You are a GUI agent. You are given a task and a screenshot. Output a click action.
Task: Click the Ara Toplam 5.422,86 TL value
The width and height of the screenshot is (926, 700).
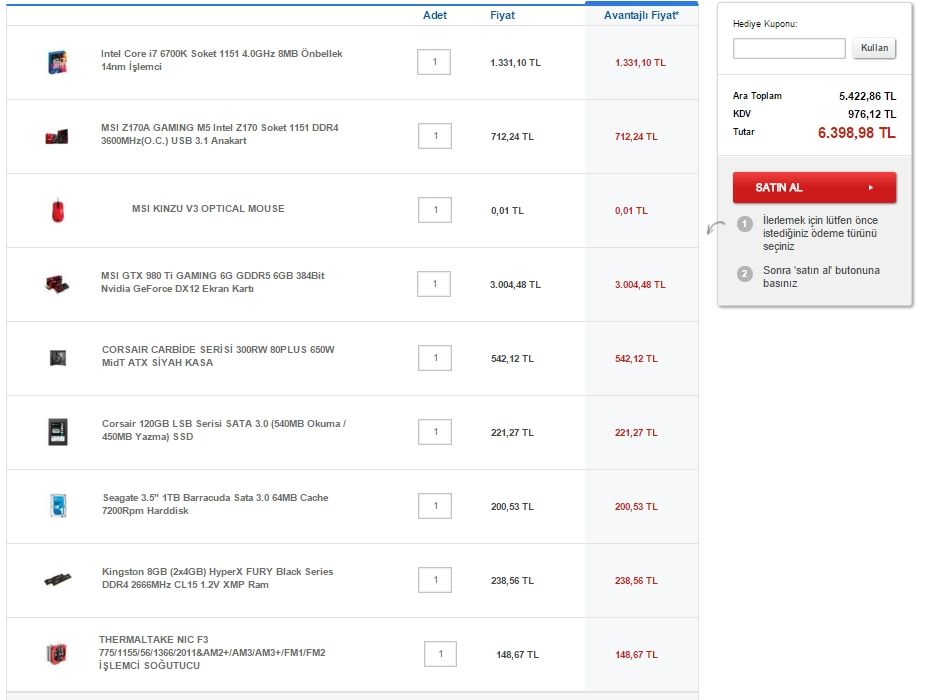pyautogui.click(x=868, y=96)
